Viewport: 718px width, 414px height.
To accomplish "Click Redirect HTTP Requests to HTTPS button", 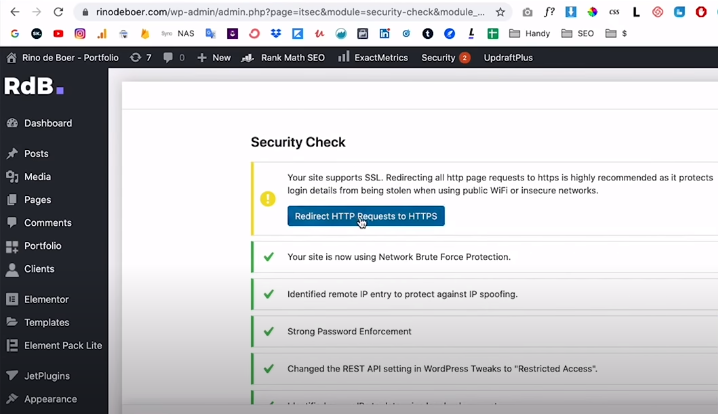I will pyautogui.click(x=365, y=216).
